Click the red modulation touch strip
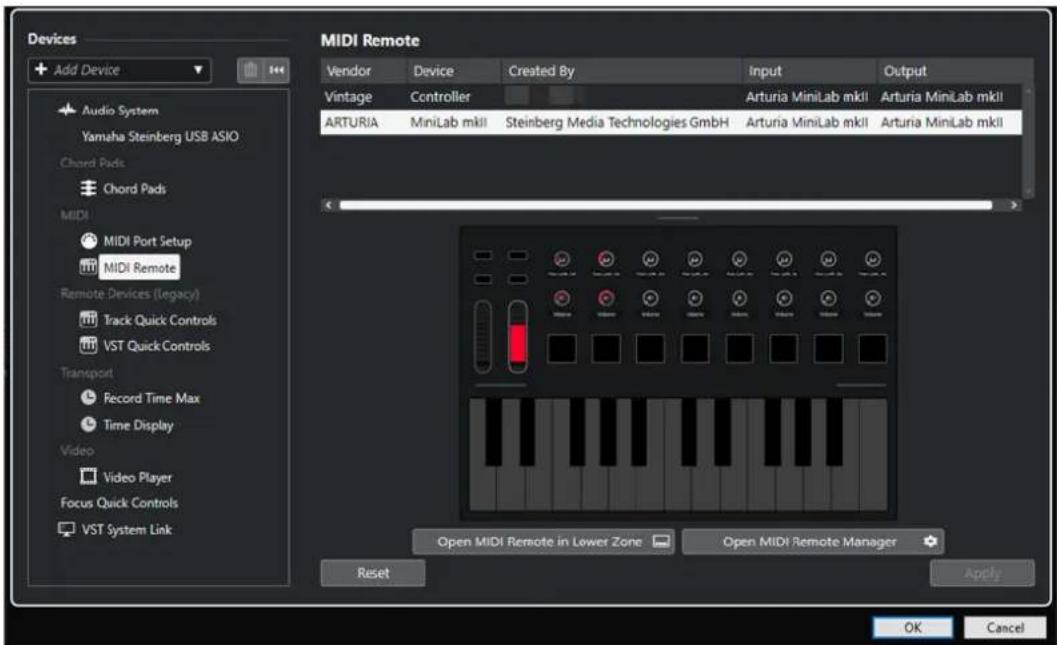The height and width of the screenshot is (645, 1057). pos(518,336)
